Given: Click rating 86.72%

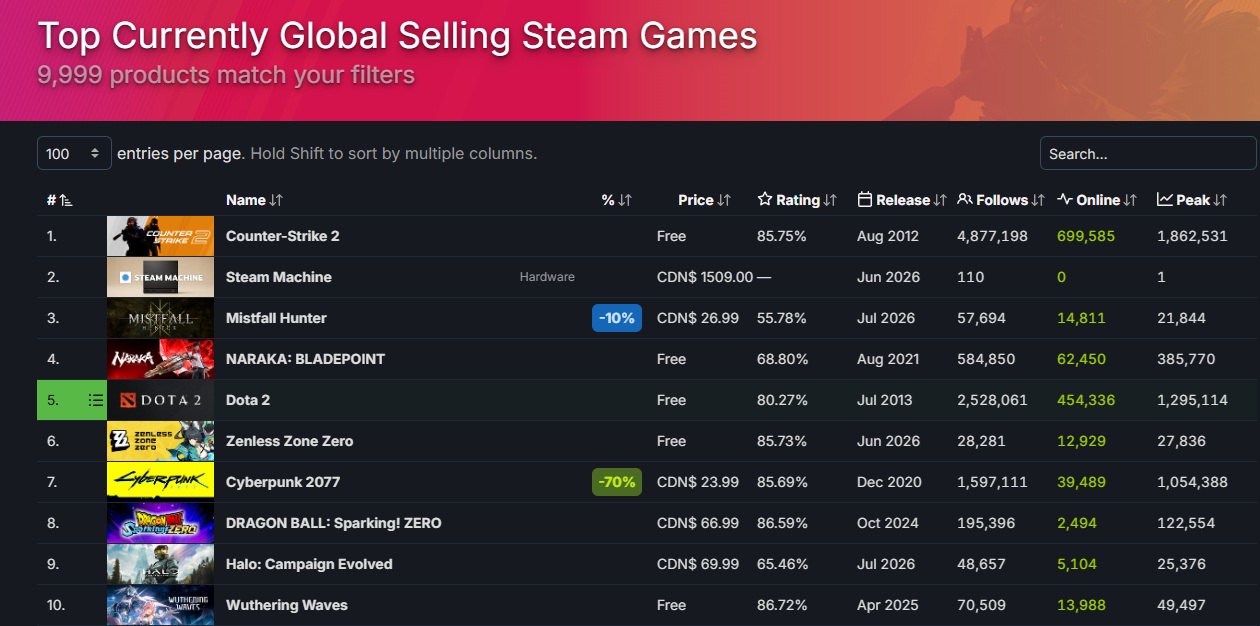Looking at the screenshot, I should point(782,605).
